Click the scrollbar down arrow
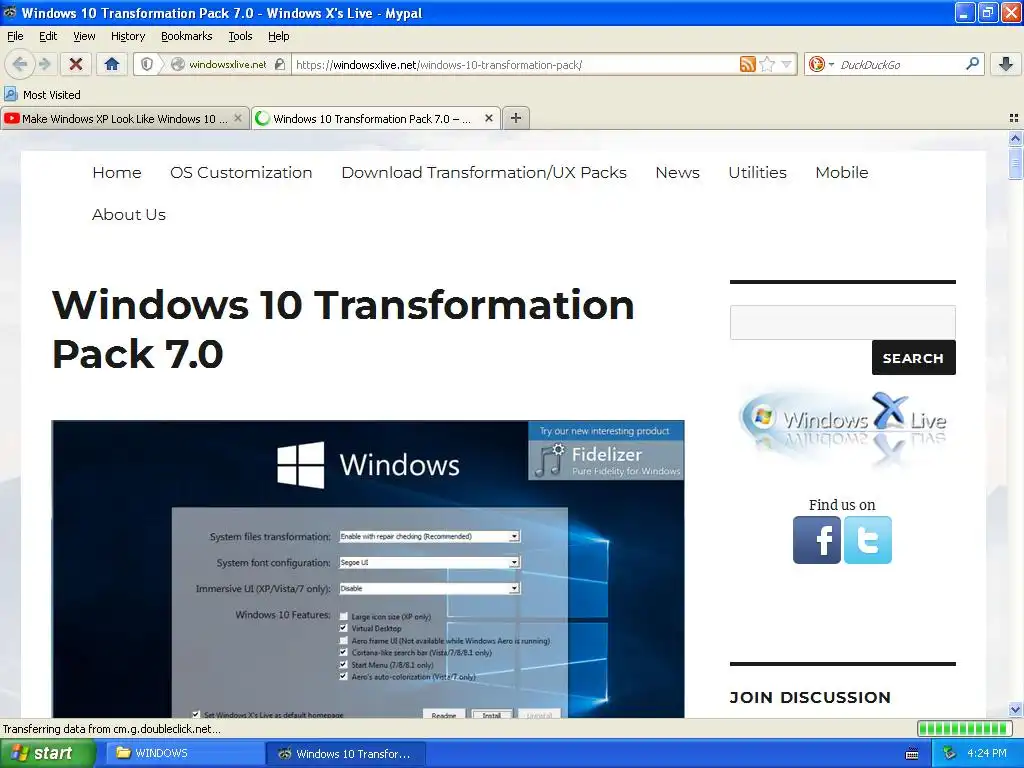 click(x=1015, y=709)
